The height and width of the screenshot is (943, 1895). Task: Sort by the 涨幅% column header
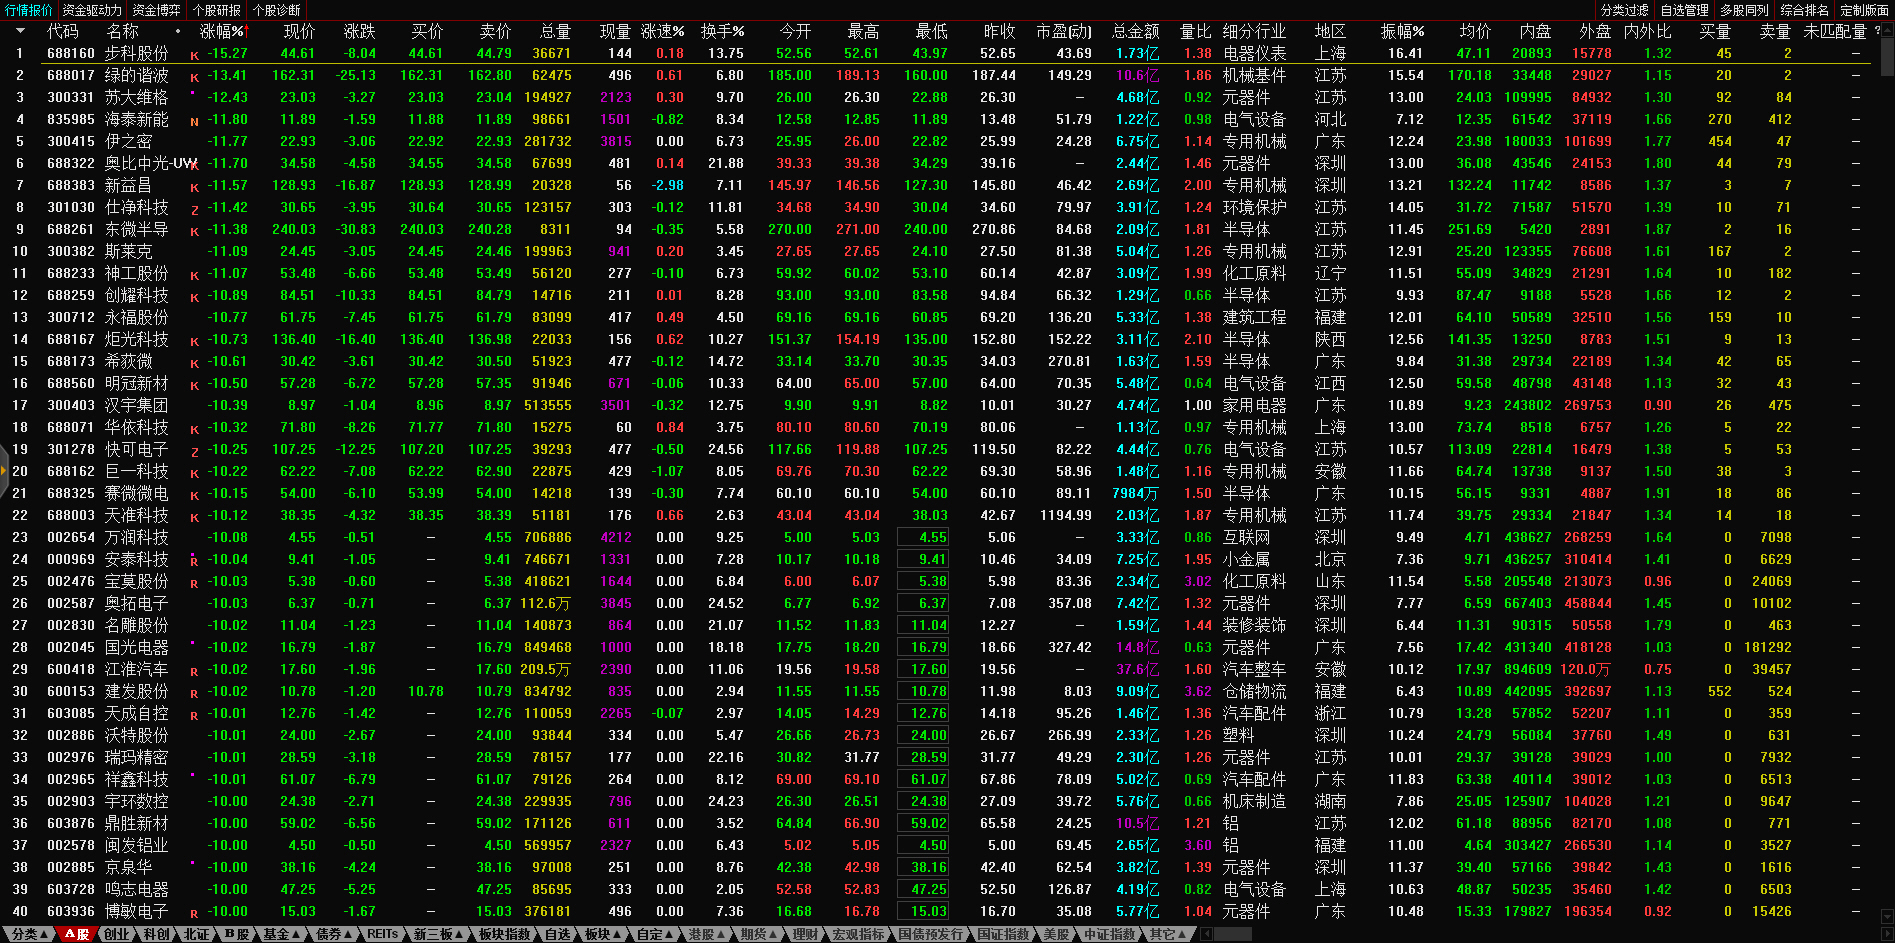click(222, 31)
